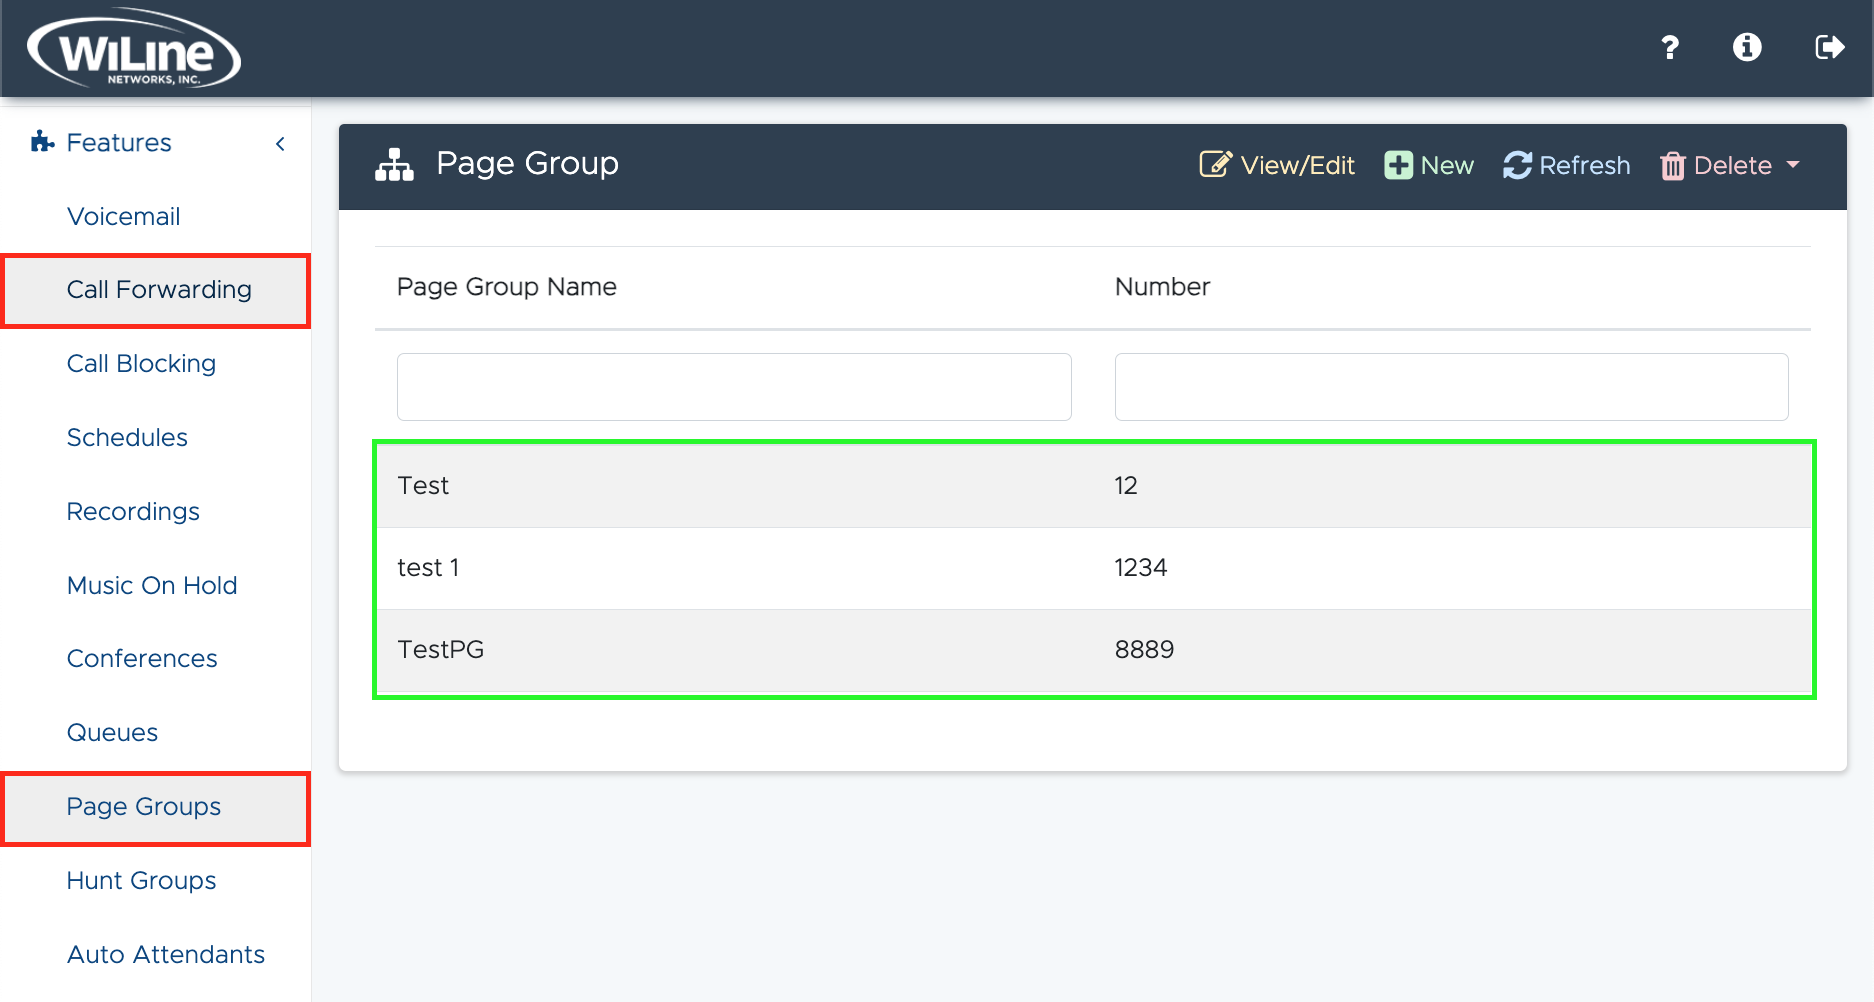Select the 'TestPG' page group name
Viewport: 1874px width, 1002px height.
441,650
